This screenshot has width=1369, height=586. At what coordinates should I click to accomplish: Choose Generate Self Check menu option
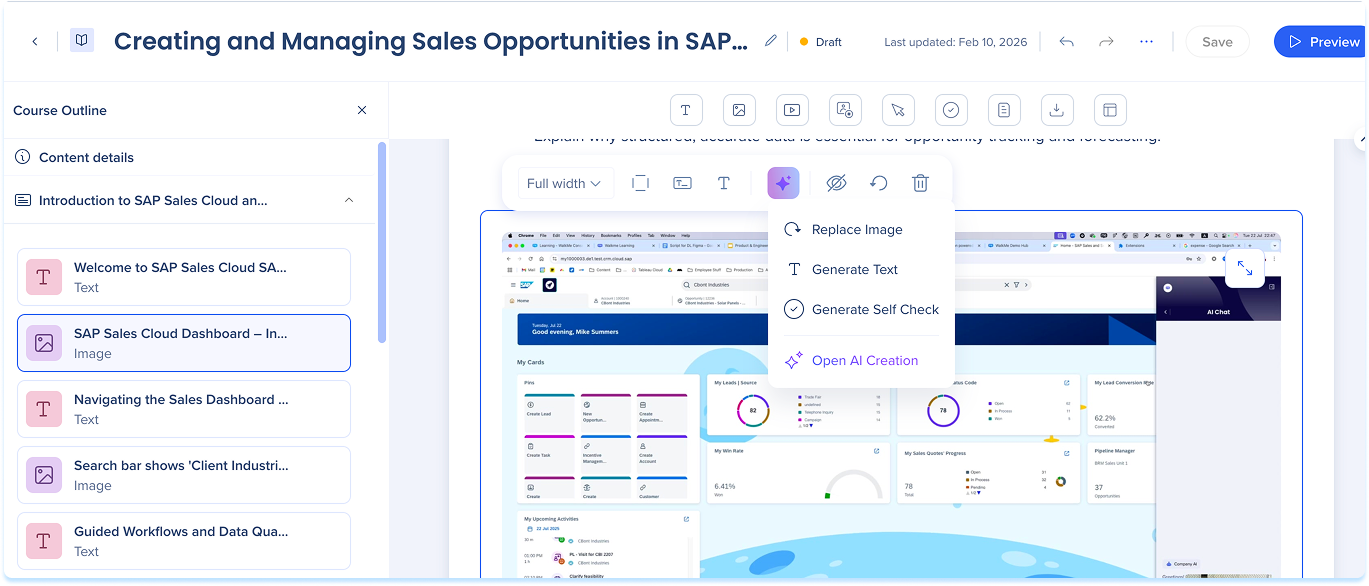pyautogui.click(x=874, y=309)
